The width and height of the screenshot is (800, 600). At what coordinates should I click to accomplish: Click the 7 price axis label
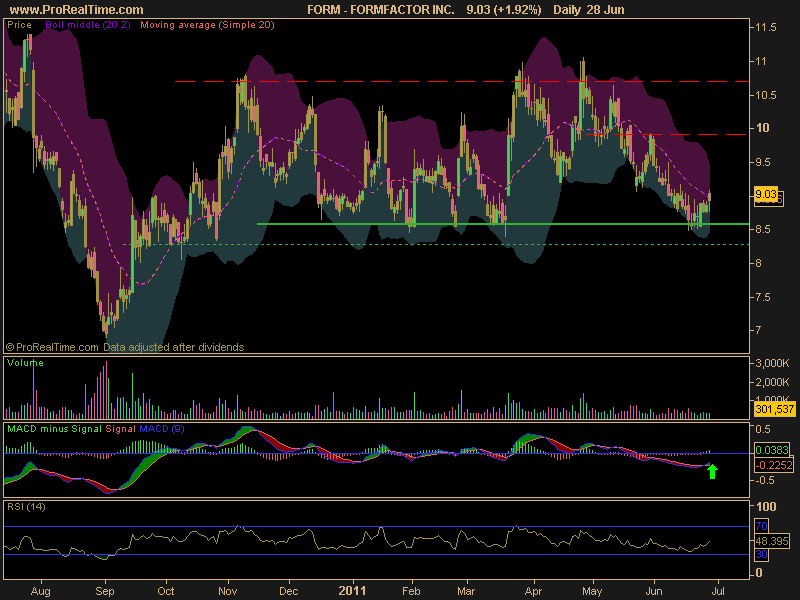point(758,330)
